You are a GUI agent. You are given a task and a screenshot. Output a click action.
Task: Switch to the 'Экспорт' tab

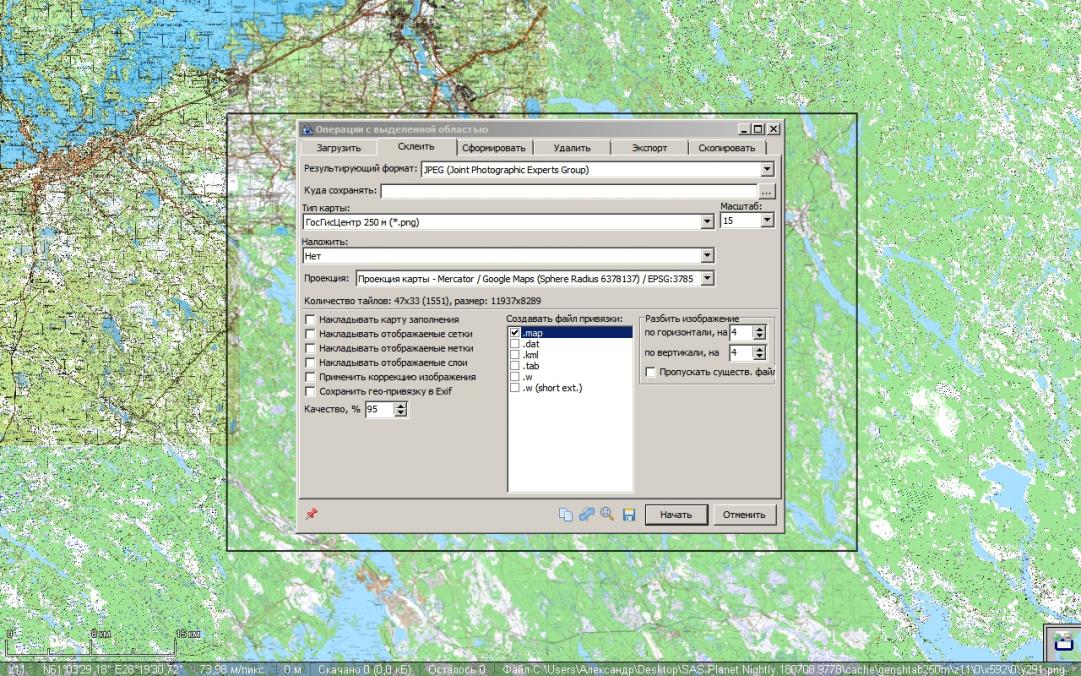[649, 148]
